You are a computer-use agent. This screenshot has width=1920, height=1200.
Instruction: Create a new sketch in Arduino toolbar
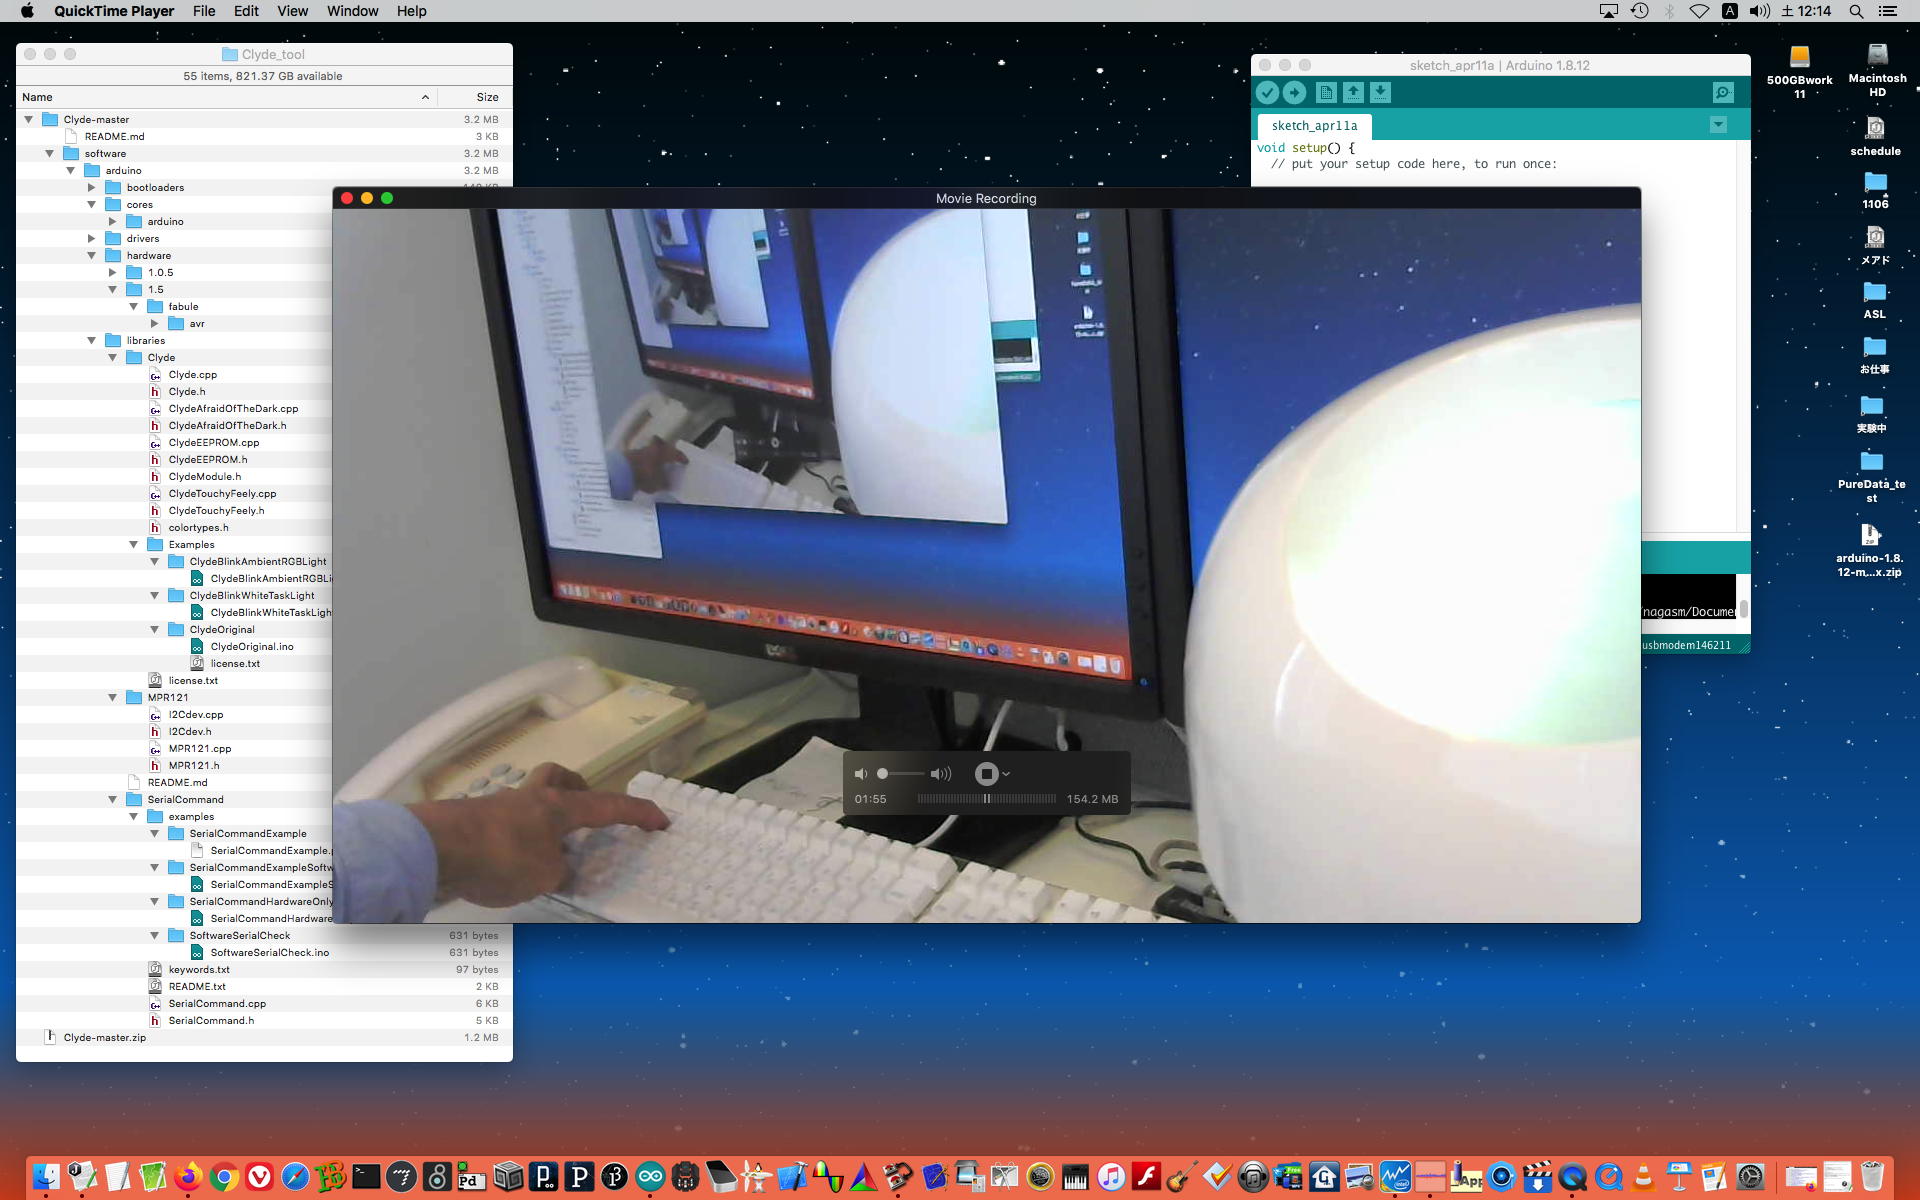coord(1326,93)
